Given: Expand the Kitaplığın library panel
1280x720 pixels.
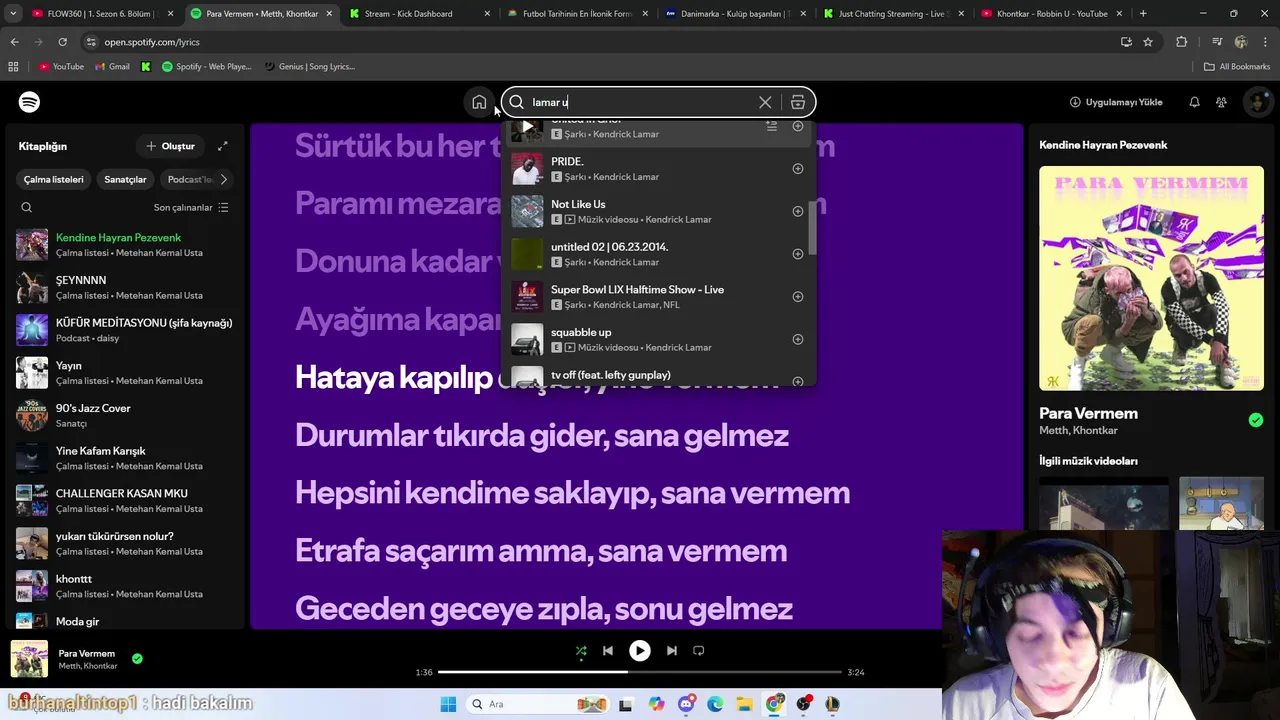Looking at the screenshot, I should click(223, 146).
